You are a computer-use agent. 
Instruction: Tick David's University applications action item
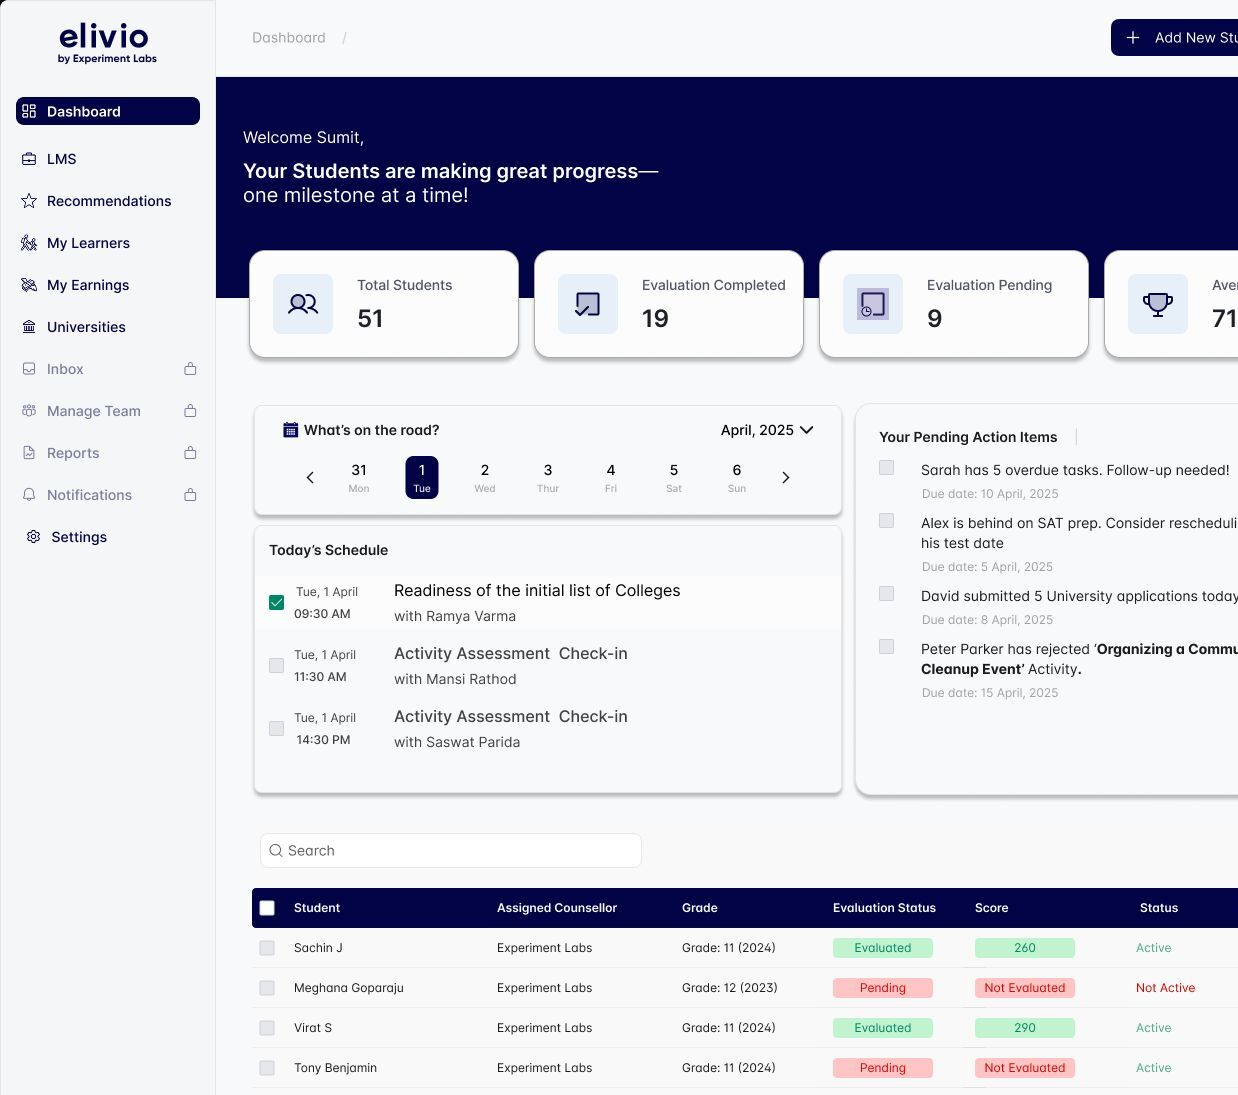click(886, 594)
